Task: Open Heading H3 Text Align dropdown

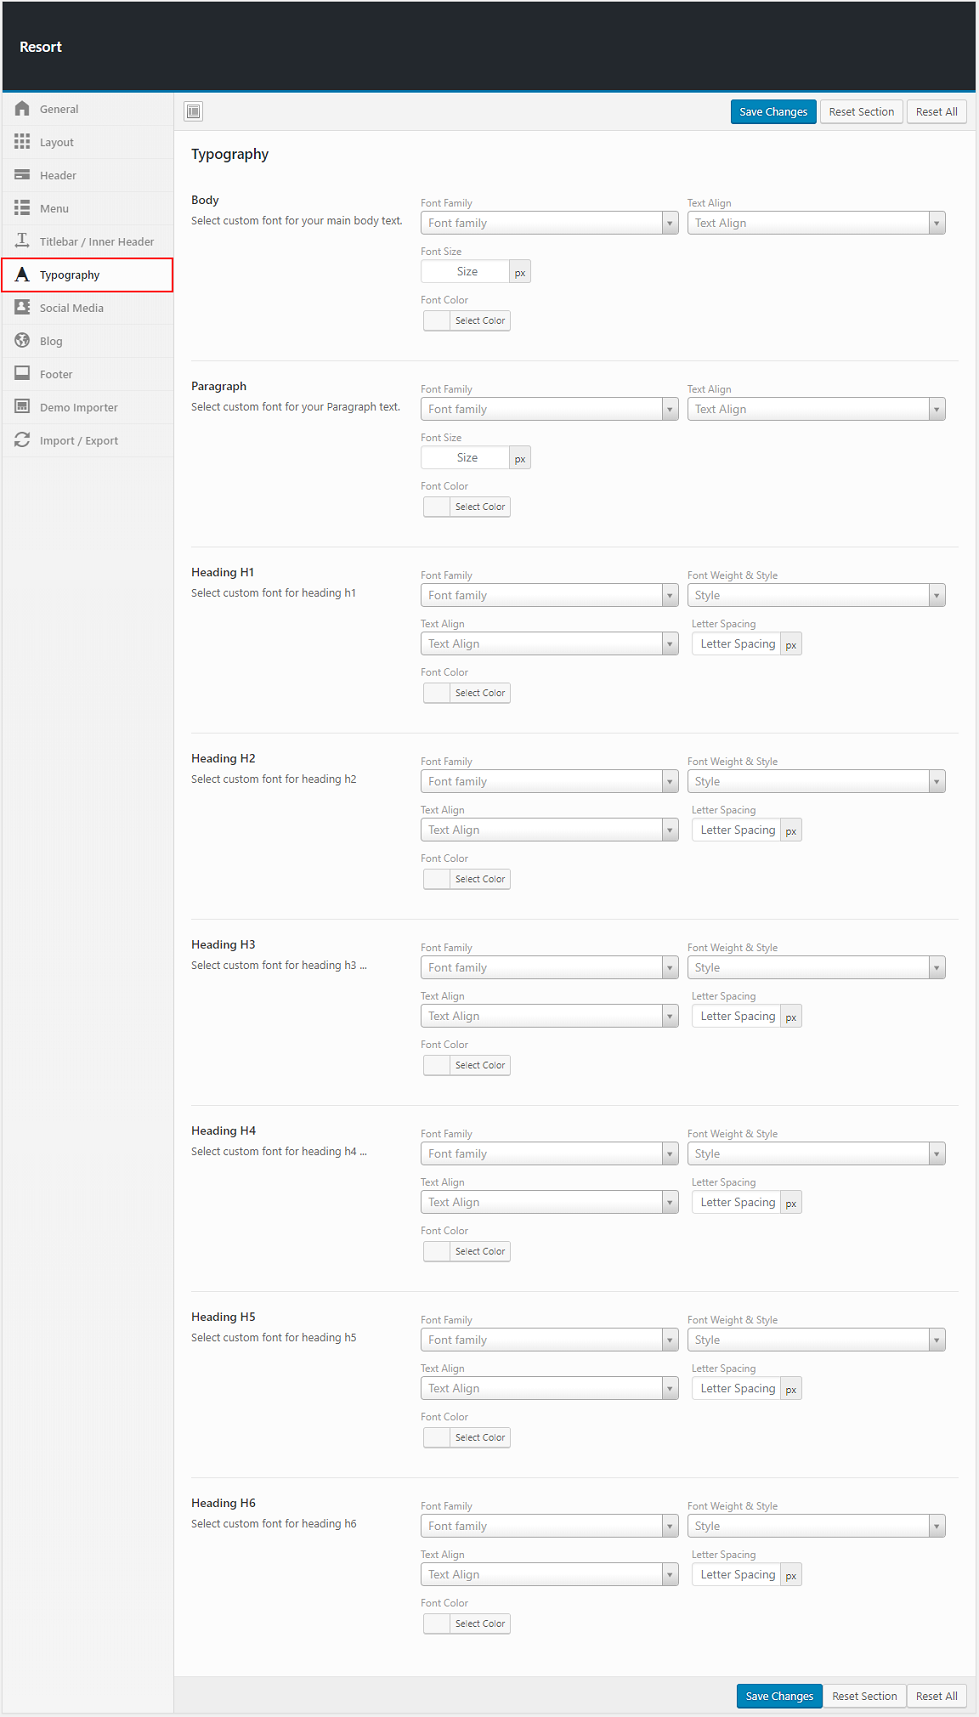Action: (549, 1016)
